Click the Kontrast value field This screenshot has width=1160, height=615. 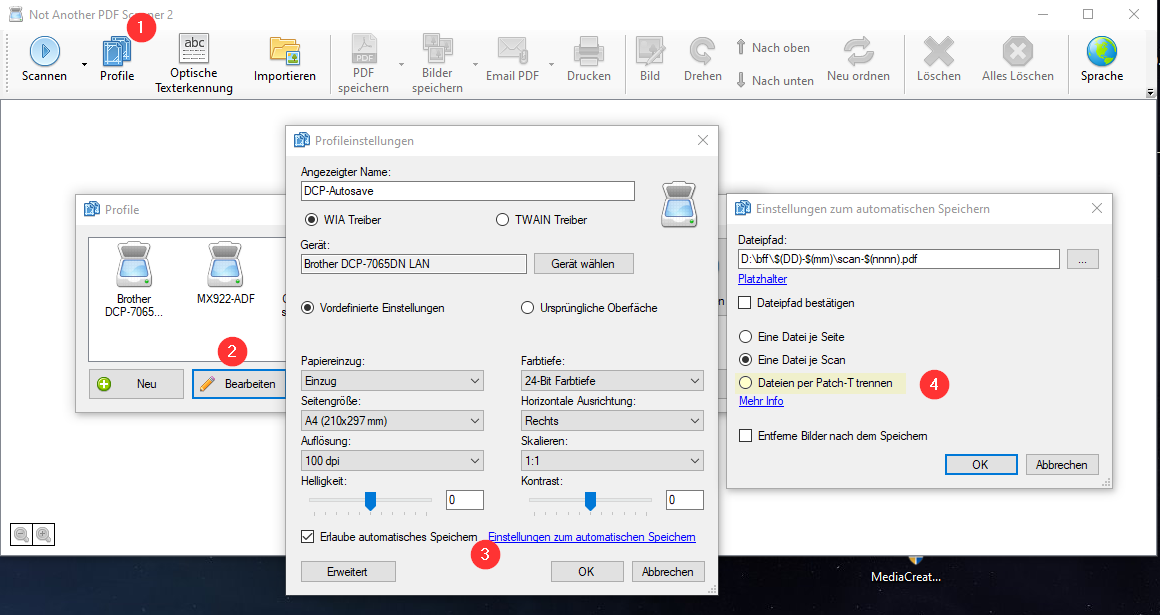click(684, 500)
